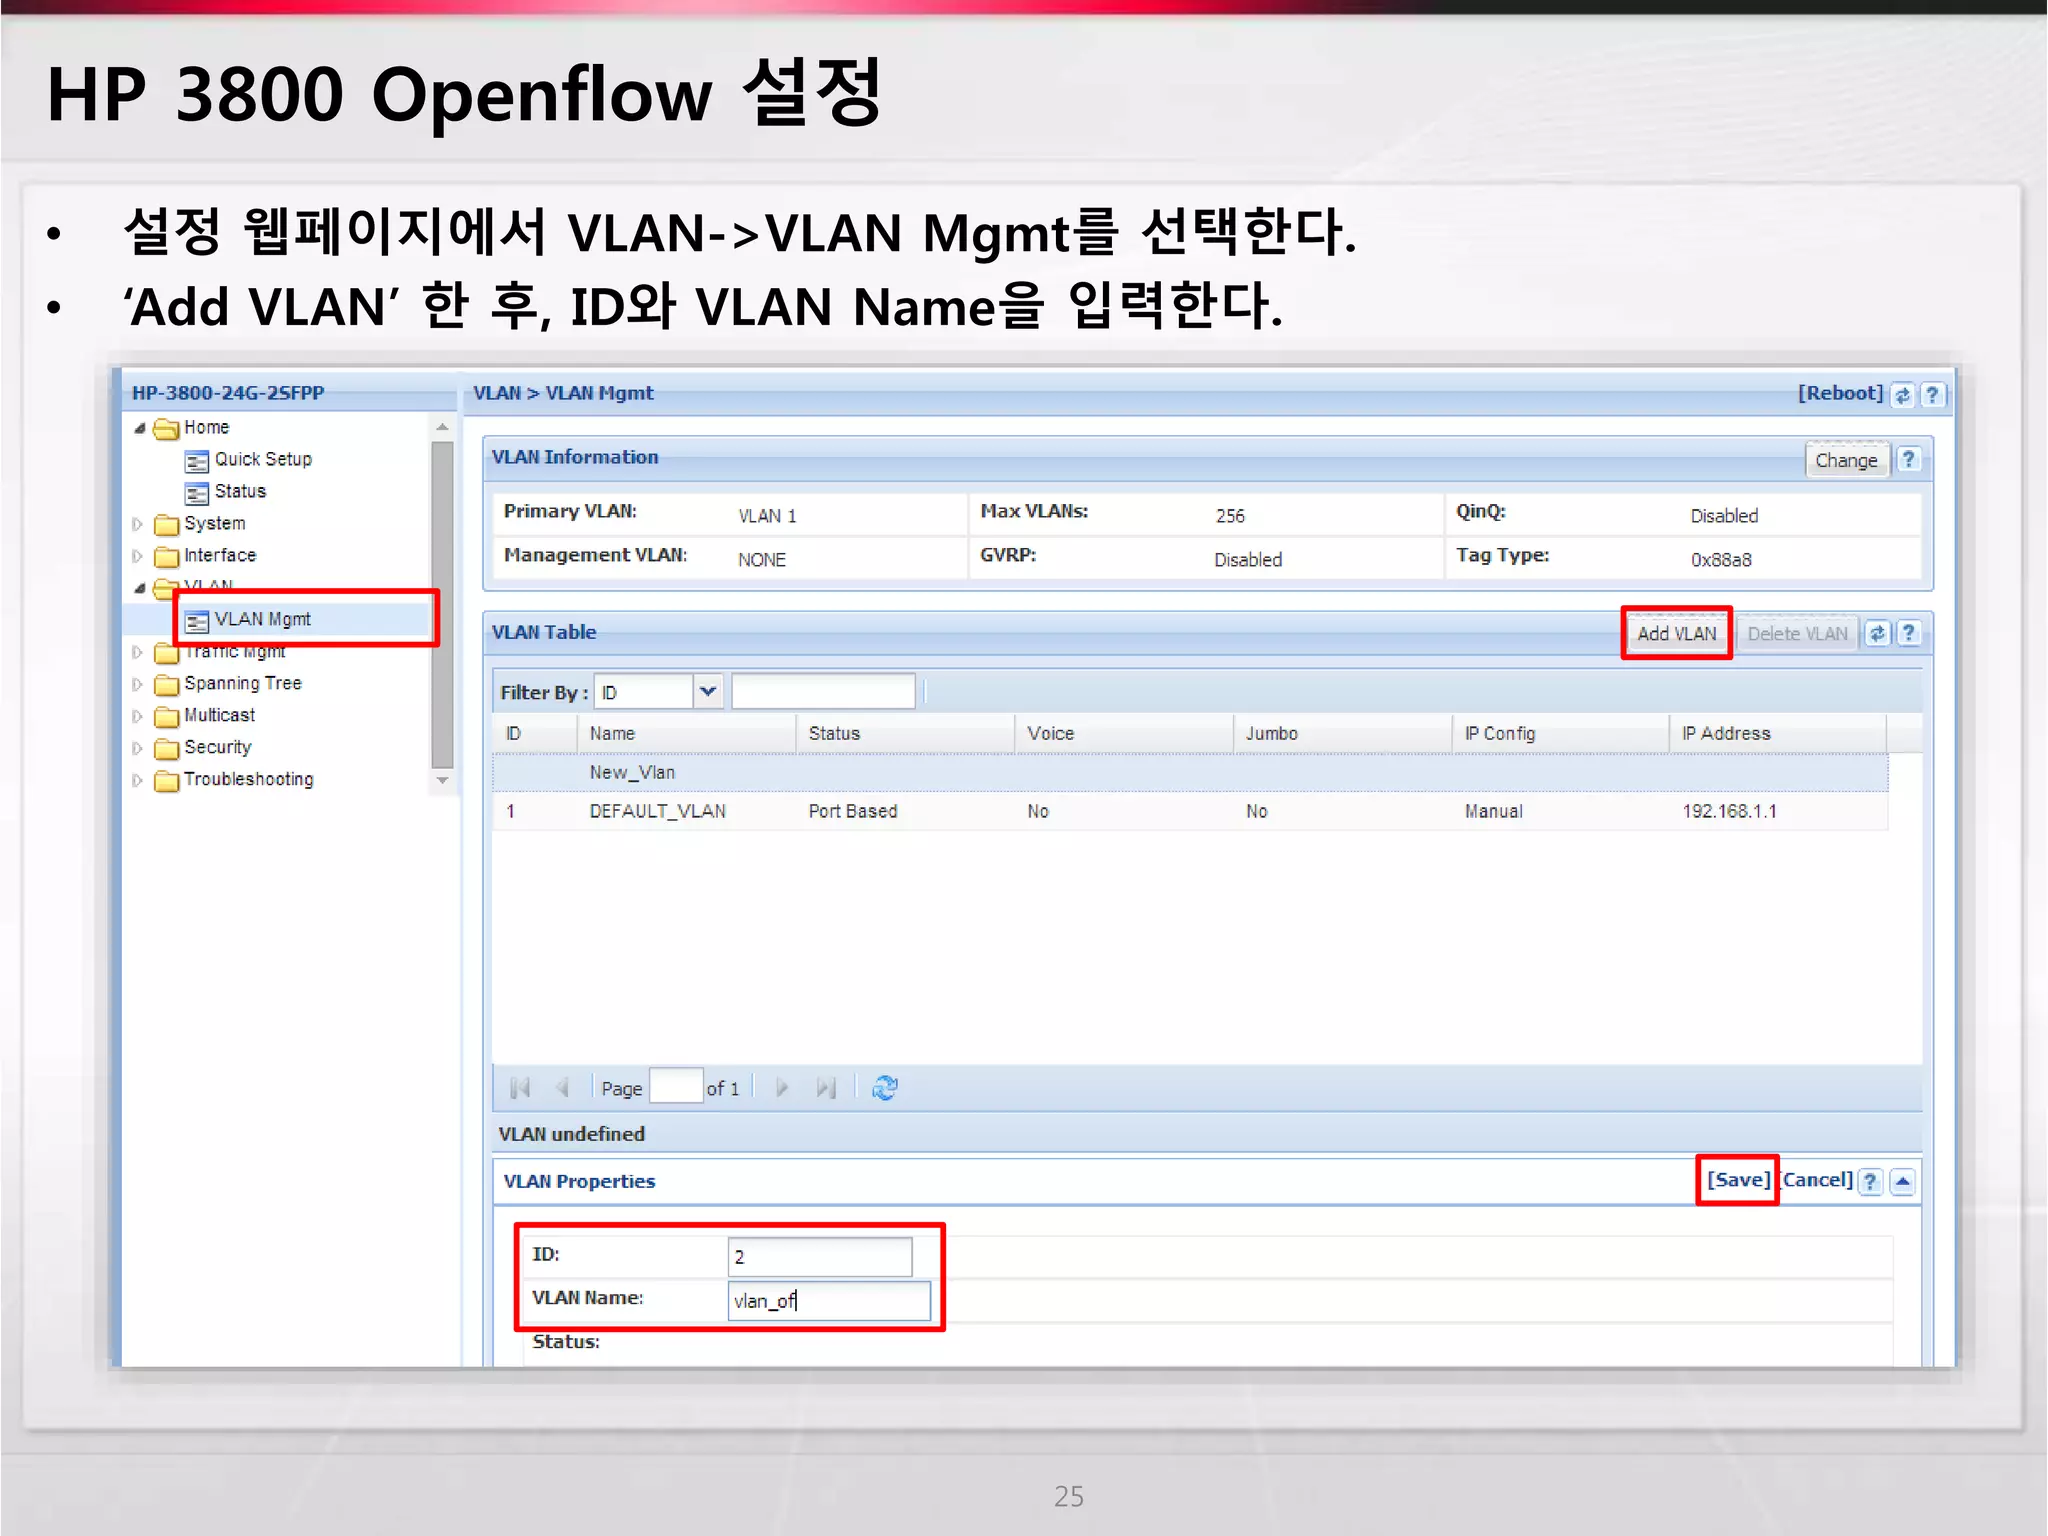2048x1536 pixels.
Task: Sort table by IP Config column header
Action: click(1561, 733)
